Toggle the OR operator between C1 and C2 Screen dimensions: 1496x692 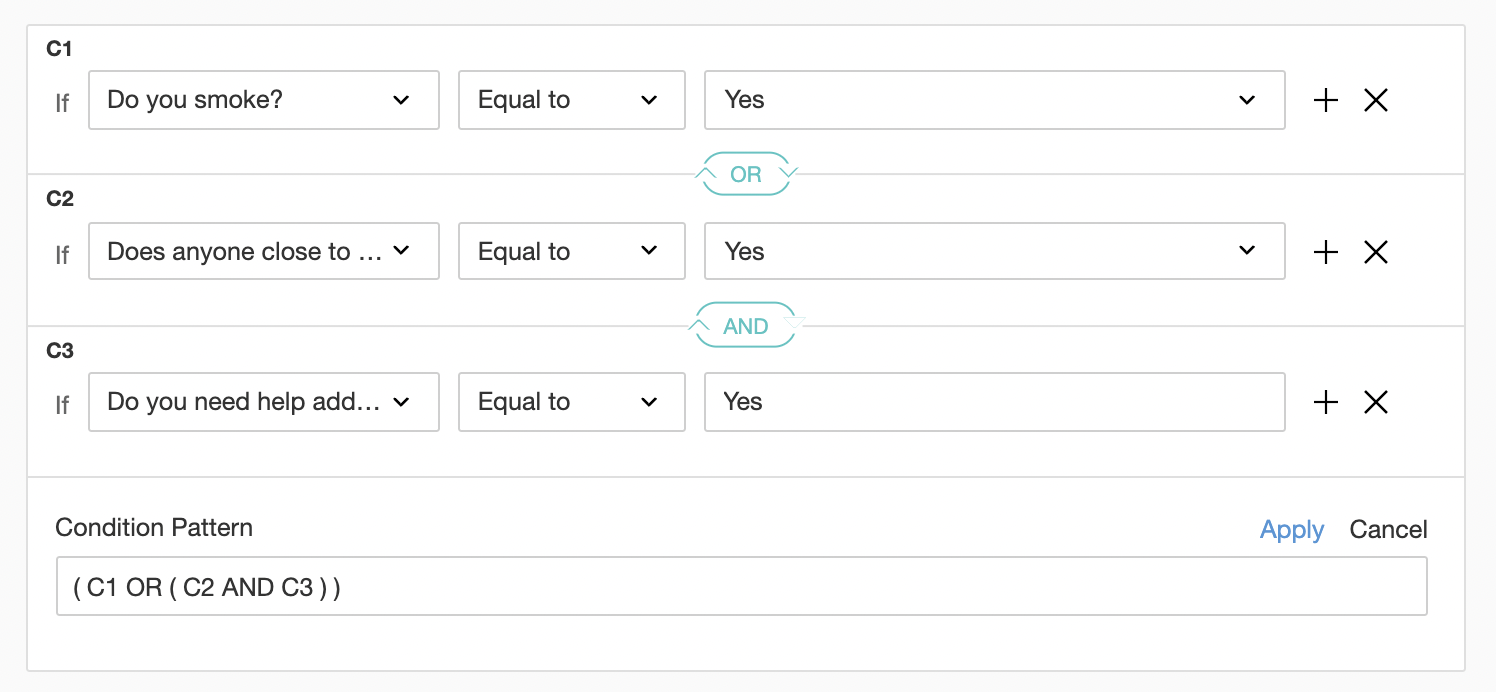(746, 174)
